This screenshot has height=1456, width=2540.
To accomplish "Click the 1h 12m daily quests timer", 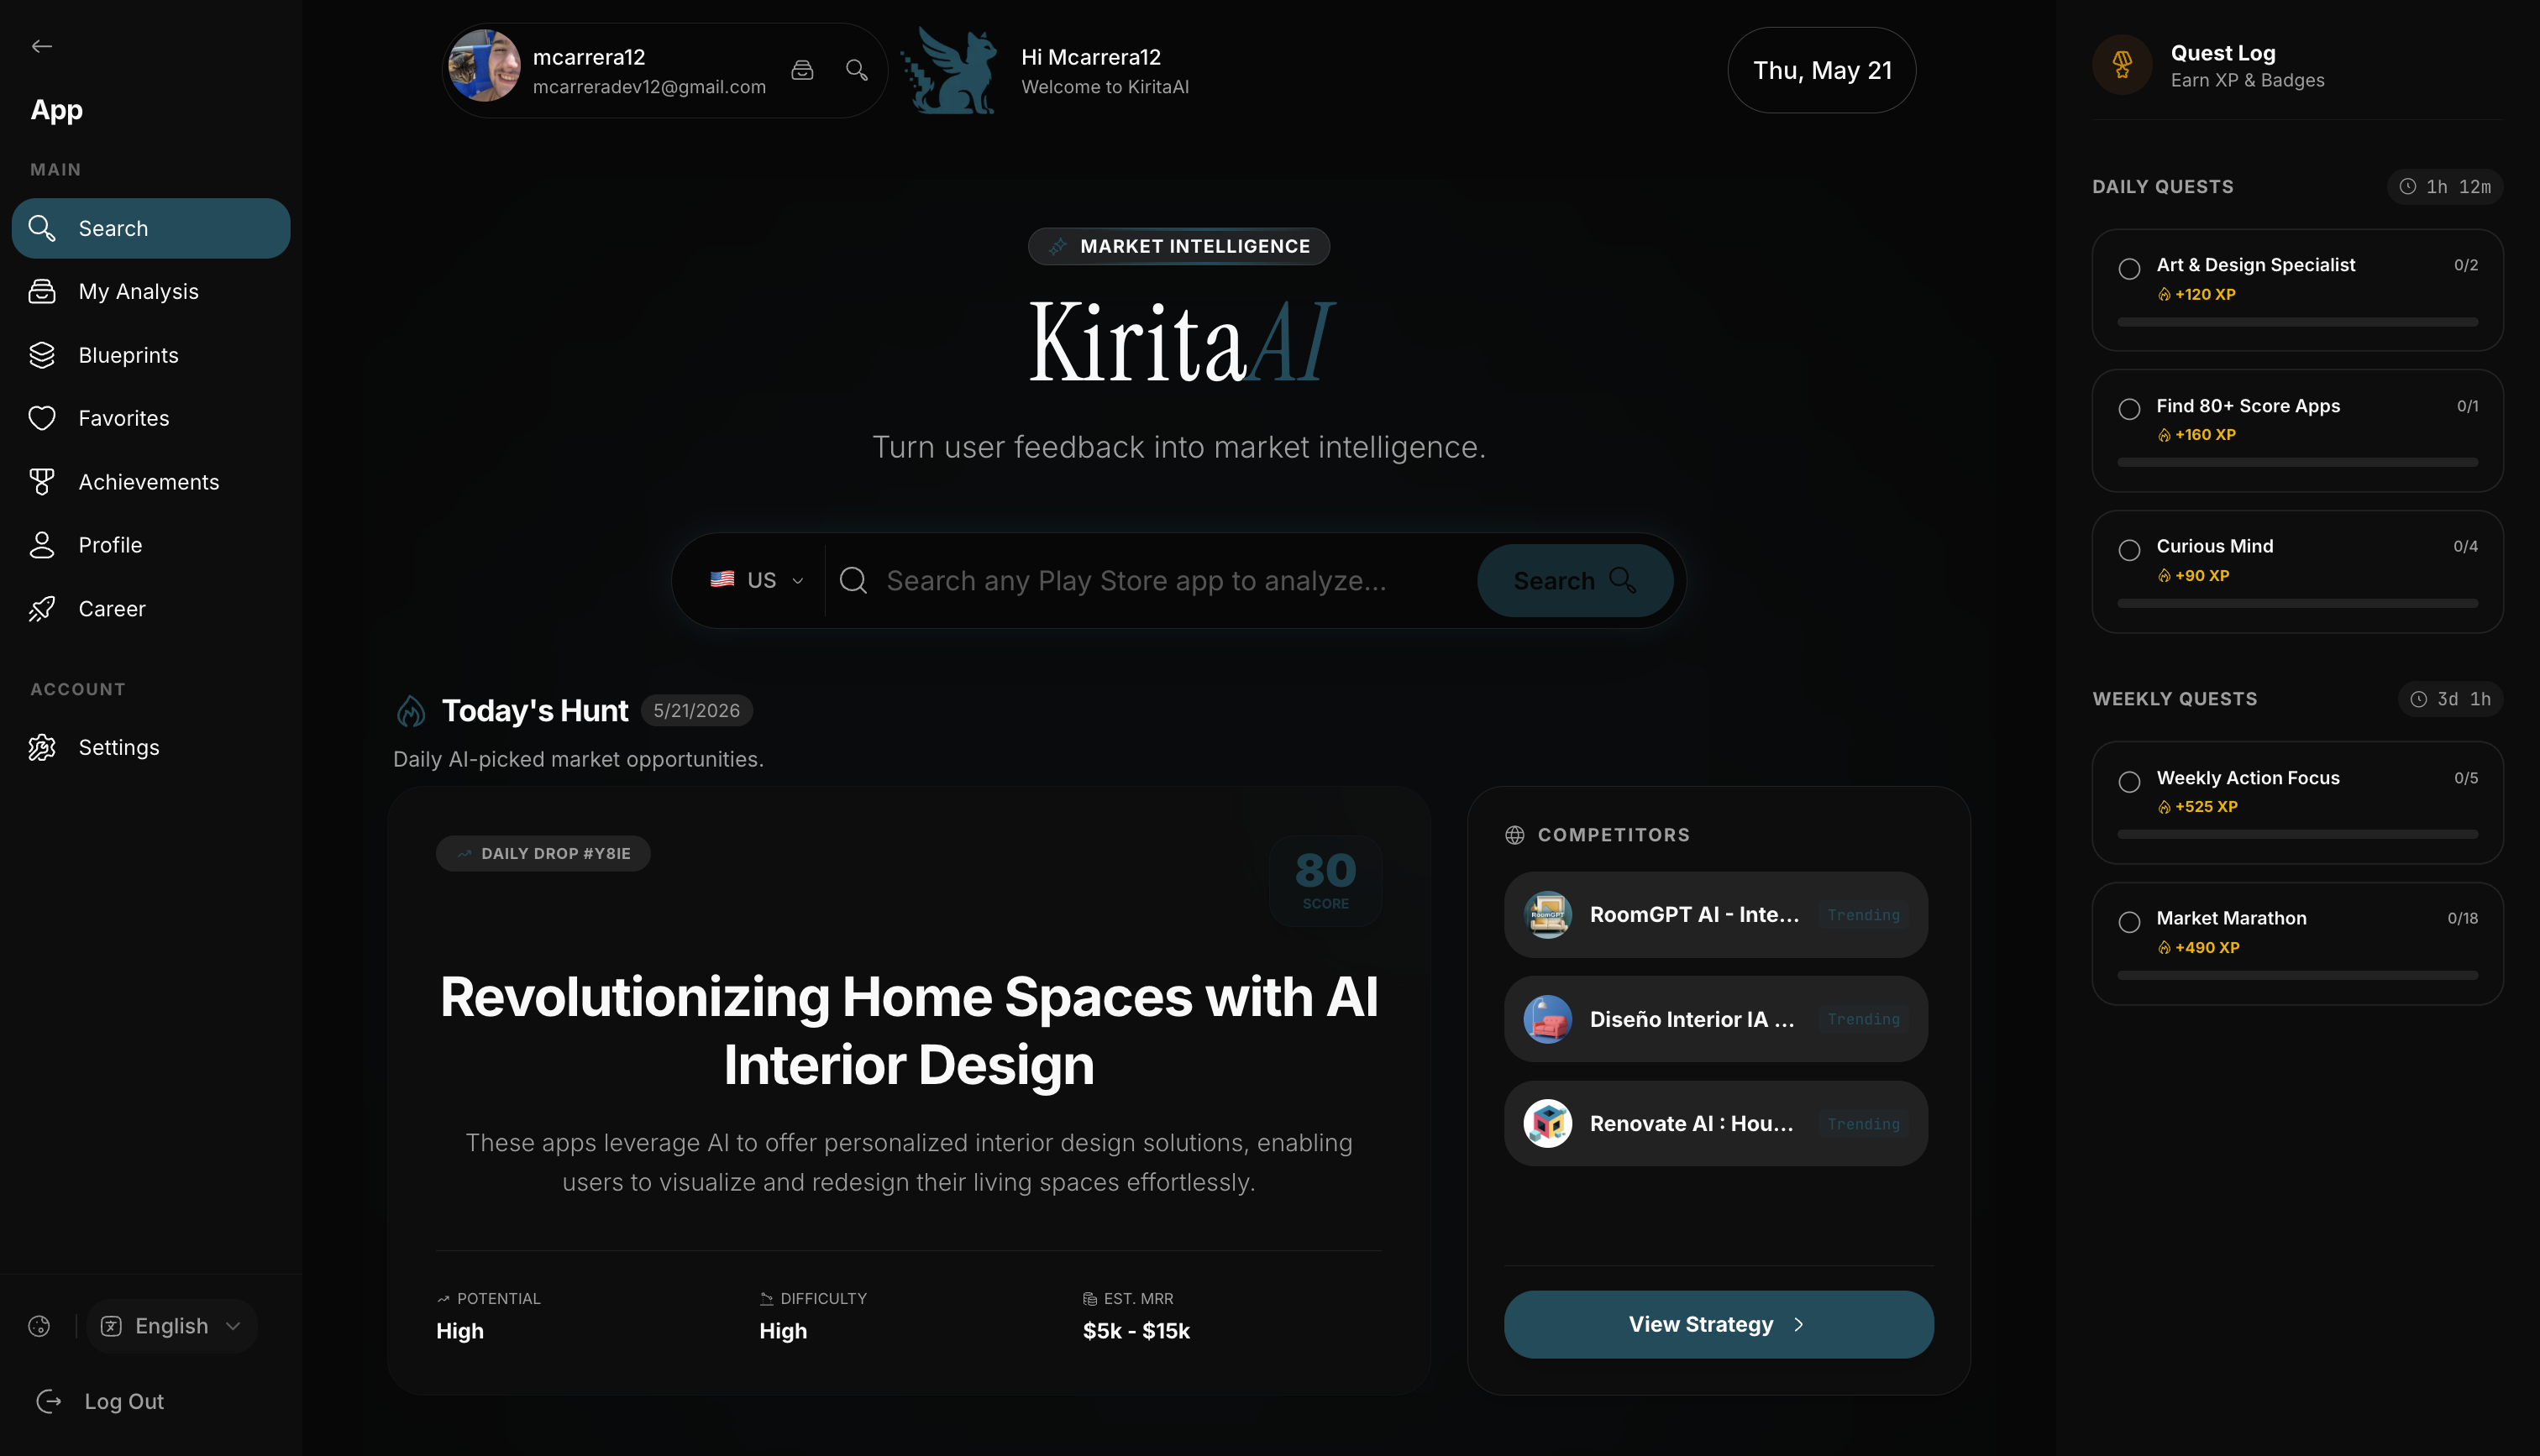I will tap(2445, 187).
